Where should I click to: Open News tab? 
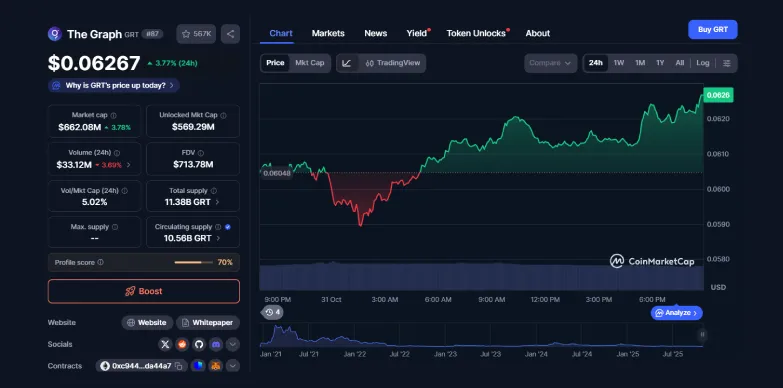(x=376, y=33)
